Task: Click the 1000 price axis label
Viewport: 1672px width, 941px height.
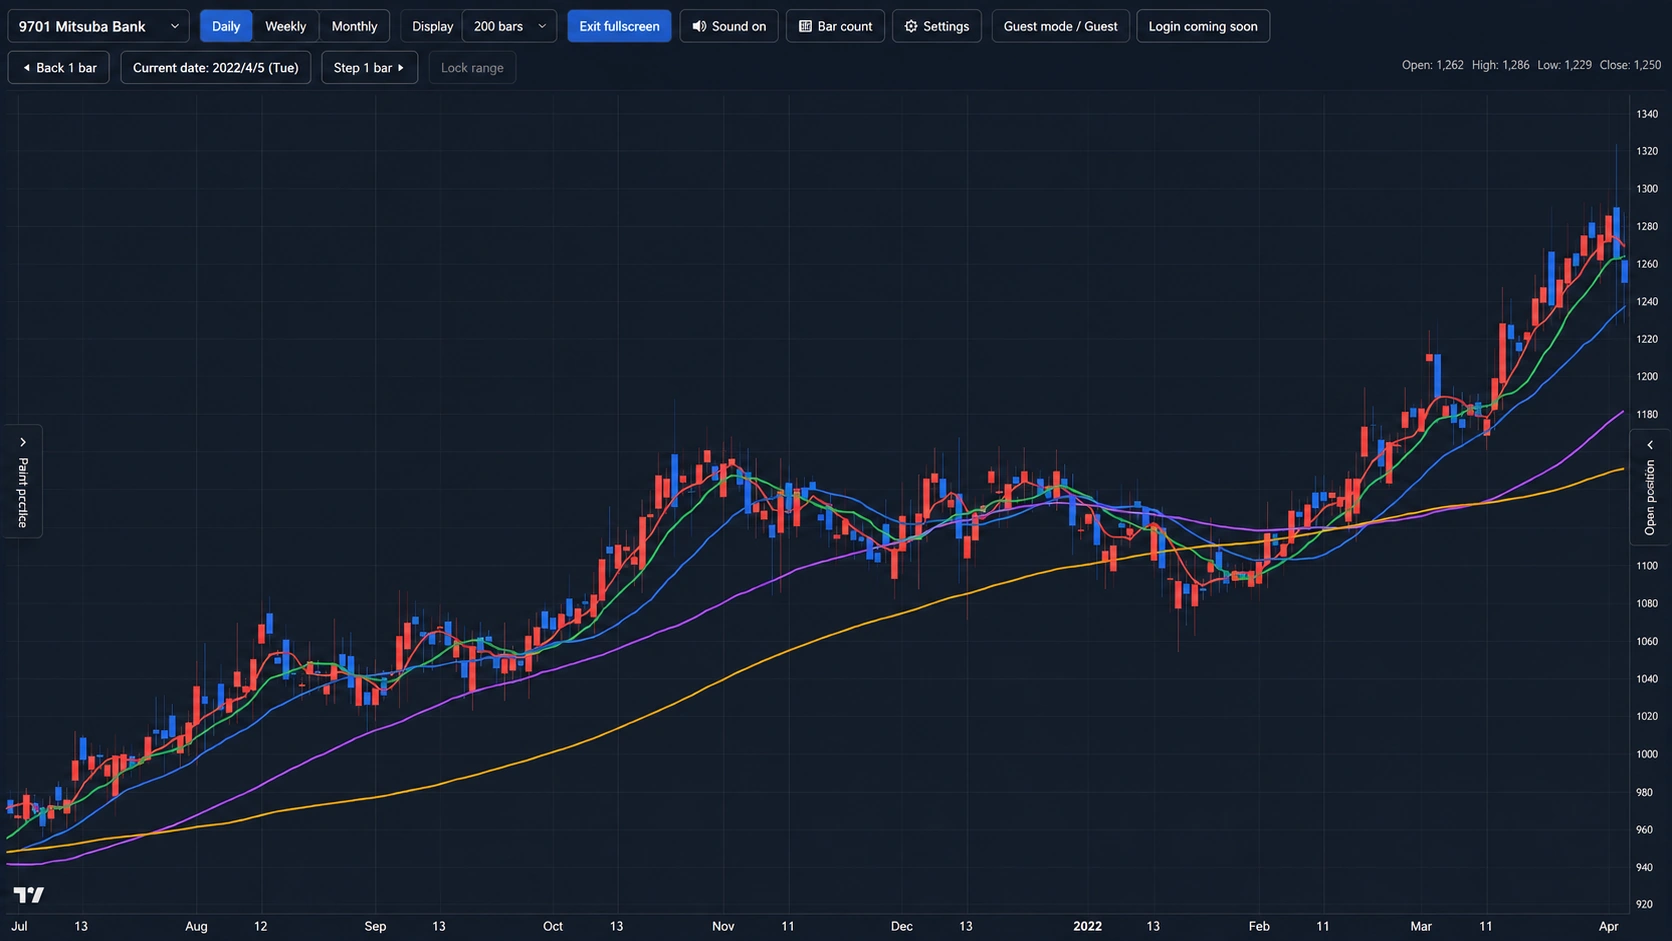Action: click(x=1646, y=755)
